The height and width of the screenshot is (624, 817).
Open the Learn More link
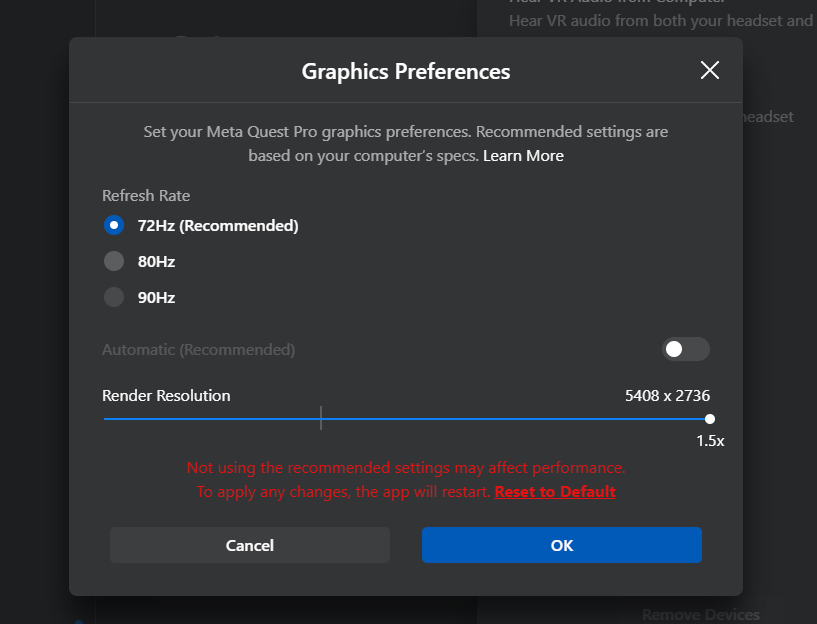point(523,156)
